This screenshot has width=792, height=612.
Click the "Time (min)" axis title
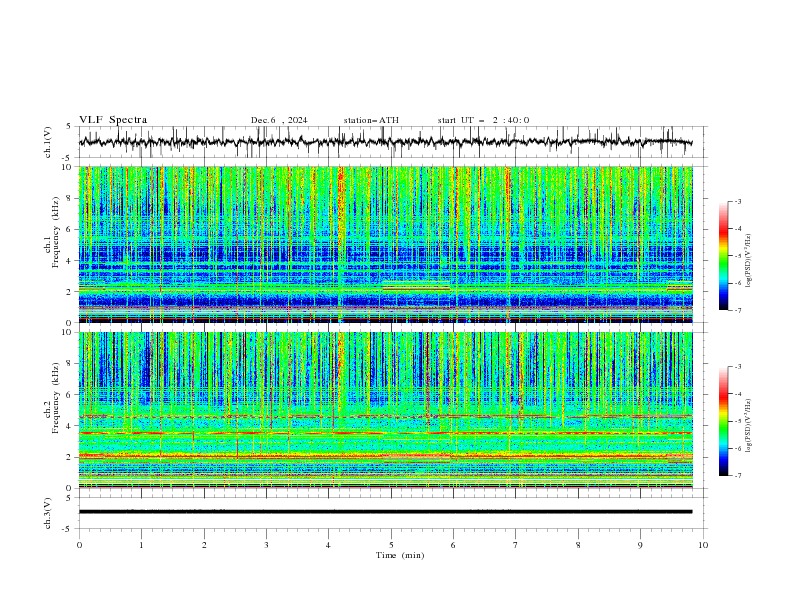coord(400,555)
